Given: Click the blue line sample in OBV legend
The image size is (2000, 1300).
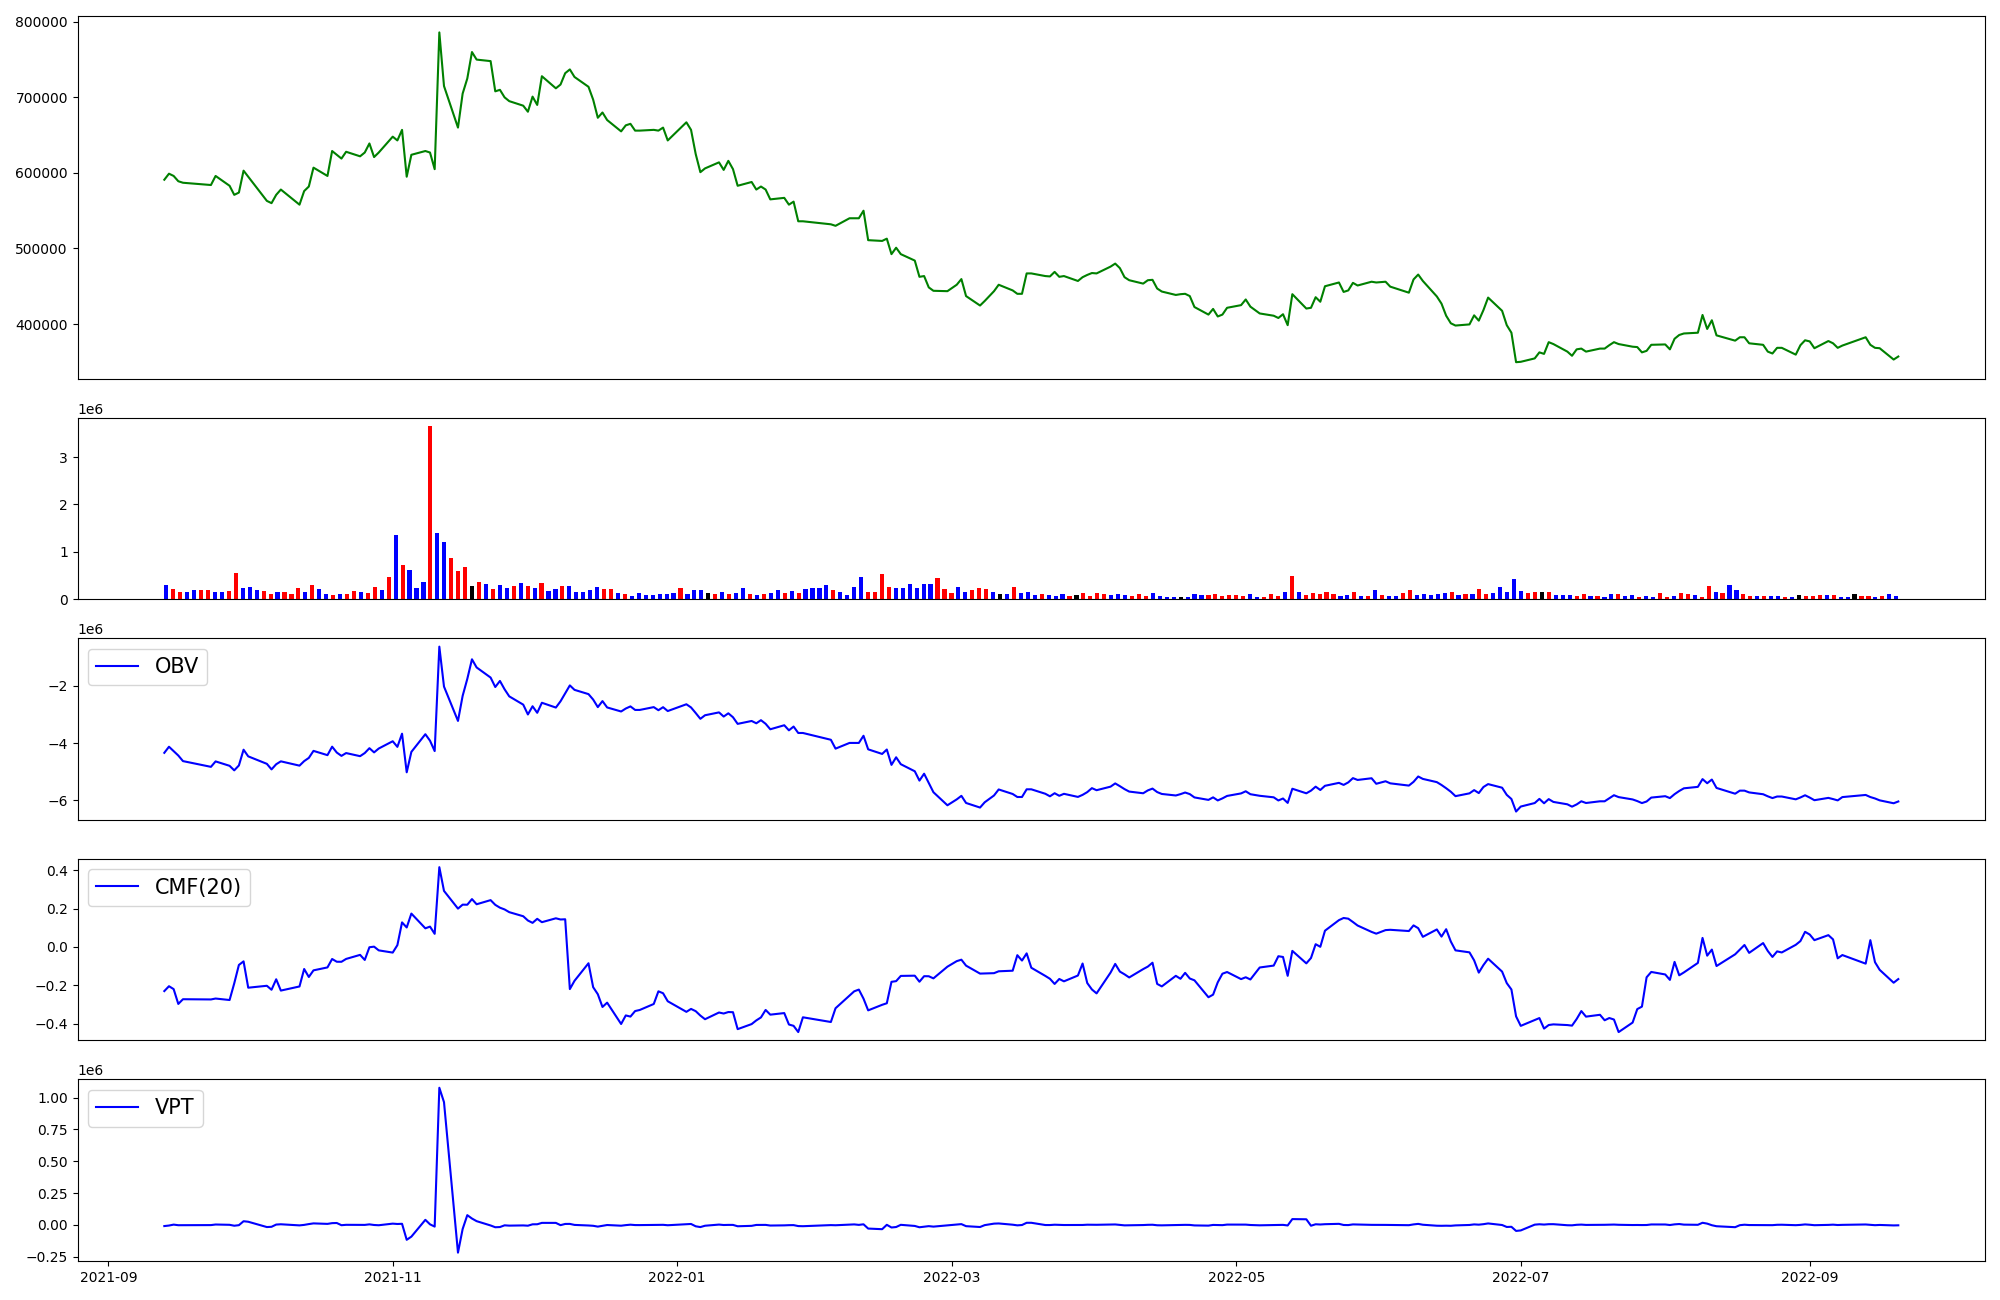Looking at the screenshot, I should (x=119, y=667).
